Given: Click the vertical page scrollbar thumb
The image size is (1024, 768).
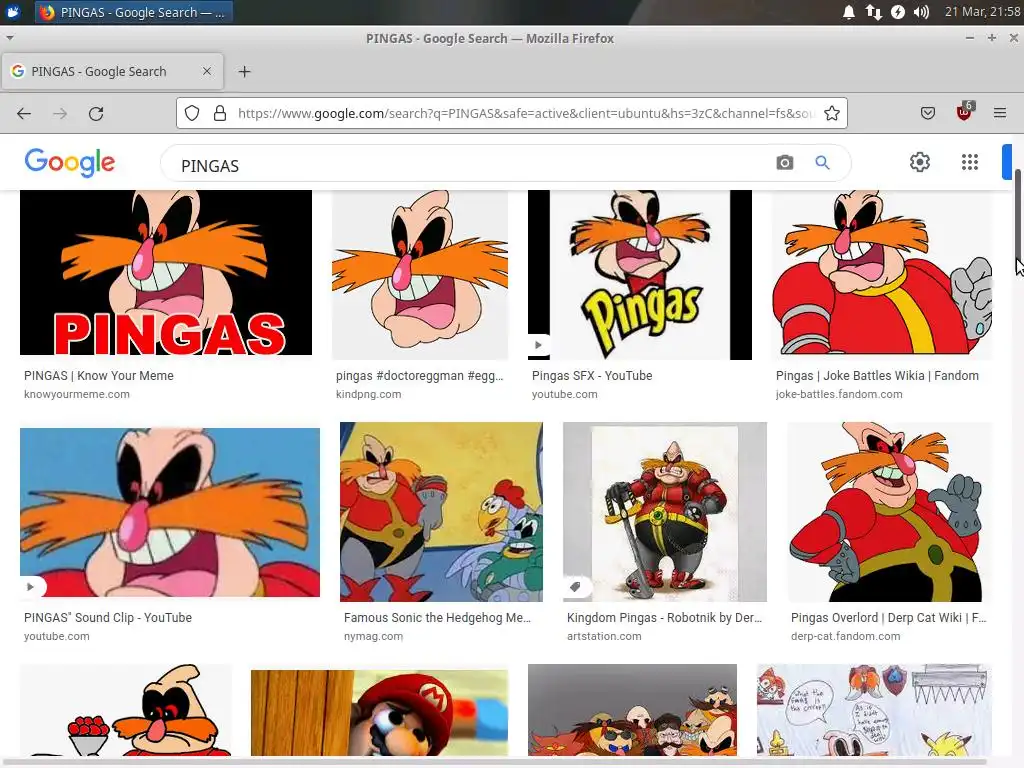Looking at the screenshot, I should pos(1017,216).
